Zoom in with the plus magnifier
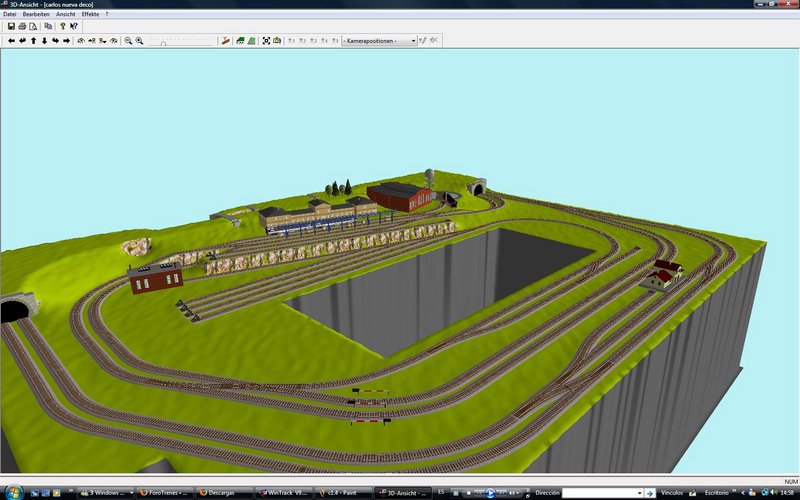 point(139,41)
